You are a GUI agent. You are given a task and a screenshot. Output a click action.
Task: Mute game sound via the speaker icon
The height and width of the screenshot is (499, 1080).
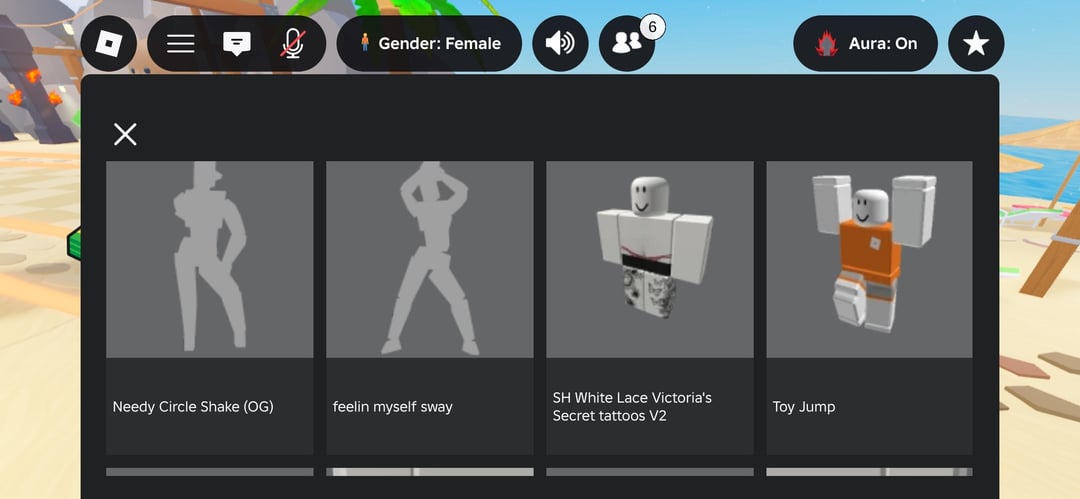560,44
